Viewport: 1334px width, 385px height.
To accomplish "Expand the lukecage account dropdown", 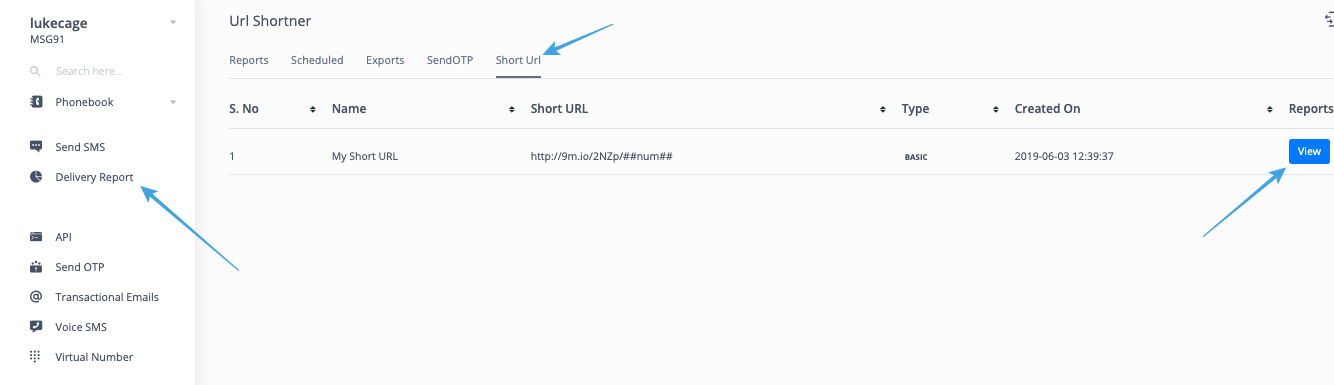I will [x=173, y=21].
